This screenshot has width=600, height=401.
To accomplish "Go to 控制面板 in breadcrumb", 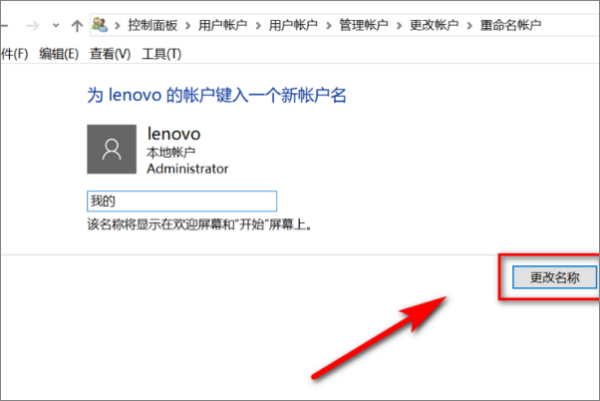I will pyautogui.click(x=153, y=25).
